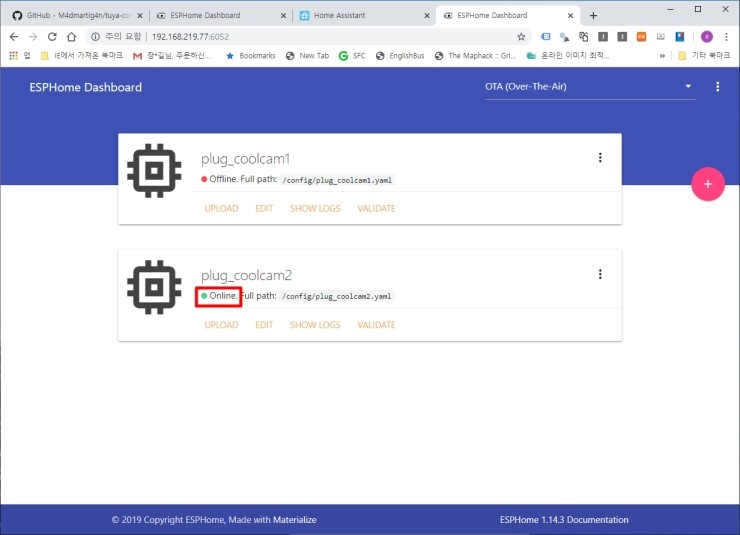
Task: Click the /config/plug_coolcam1.yaml path text
Action: coord(337,180)
